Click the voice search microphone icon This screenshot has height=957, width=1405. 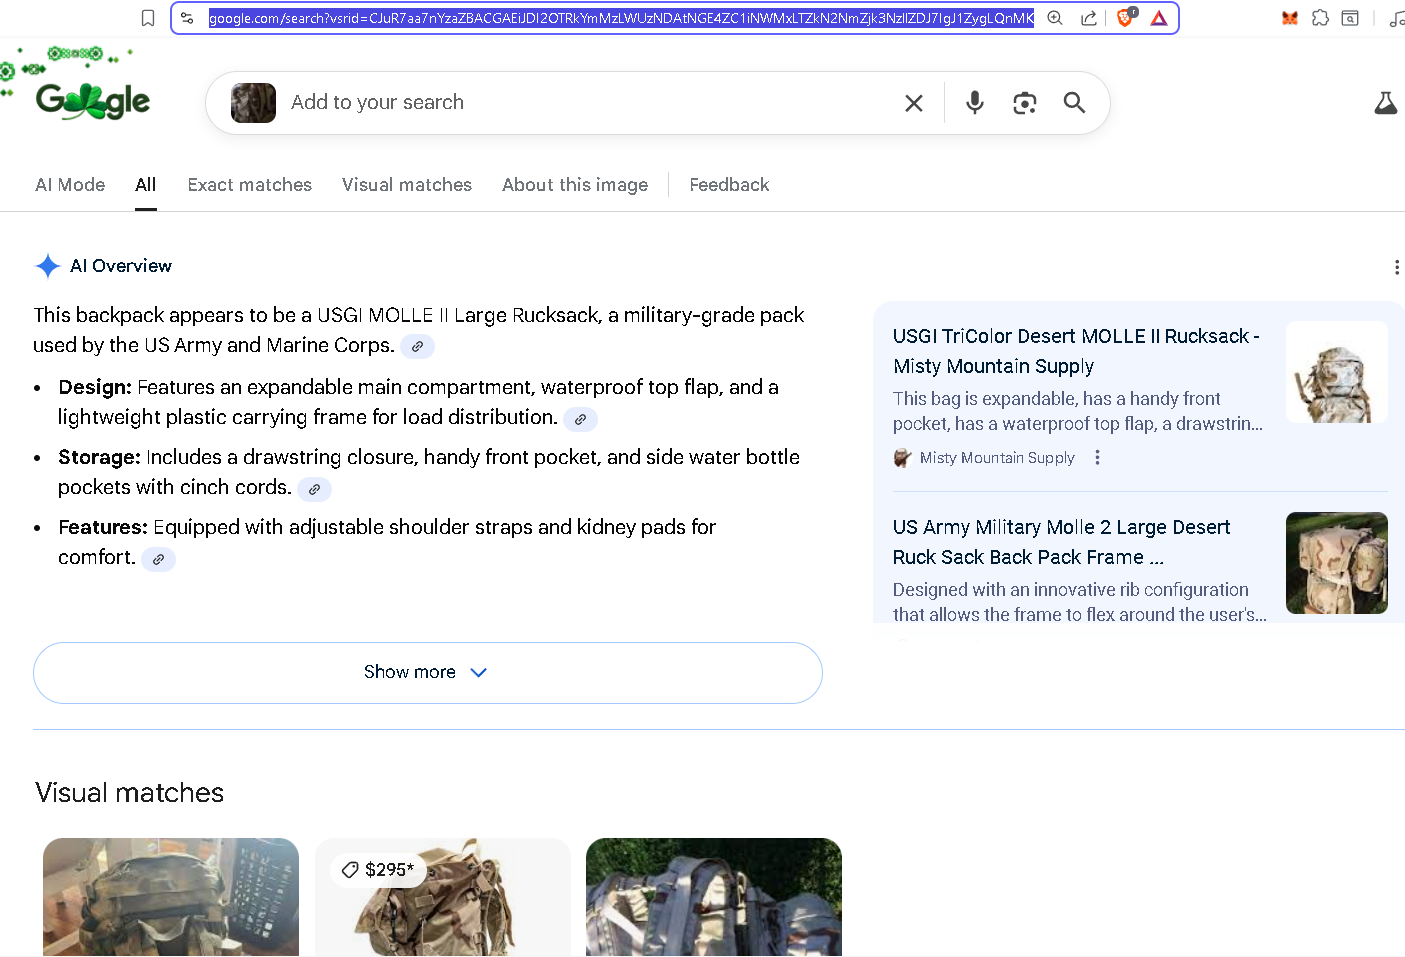[974, 103]
